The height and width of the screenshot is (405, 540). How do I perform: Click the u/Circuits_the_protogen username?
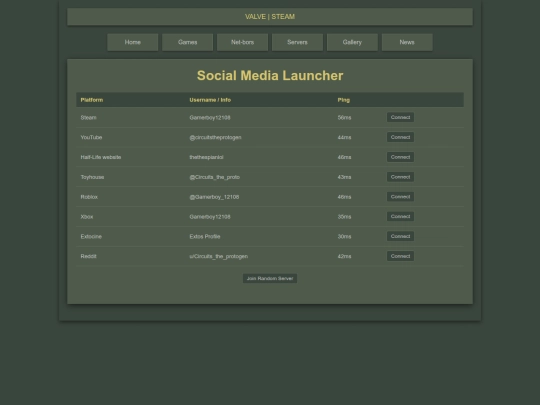tap(219, 256)
